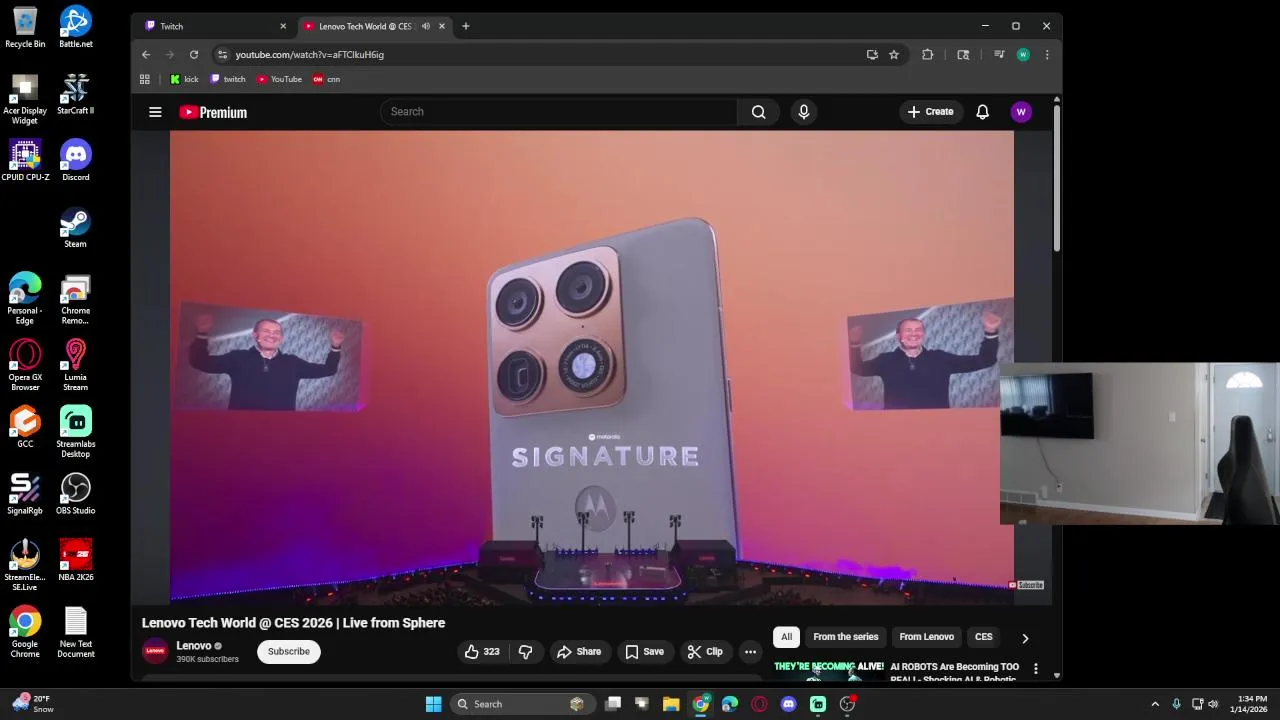
Task: Open the Chrome apps grid shortcut
Action: (145, 79)
